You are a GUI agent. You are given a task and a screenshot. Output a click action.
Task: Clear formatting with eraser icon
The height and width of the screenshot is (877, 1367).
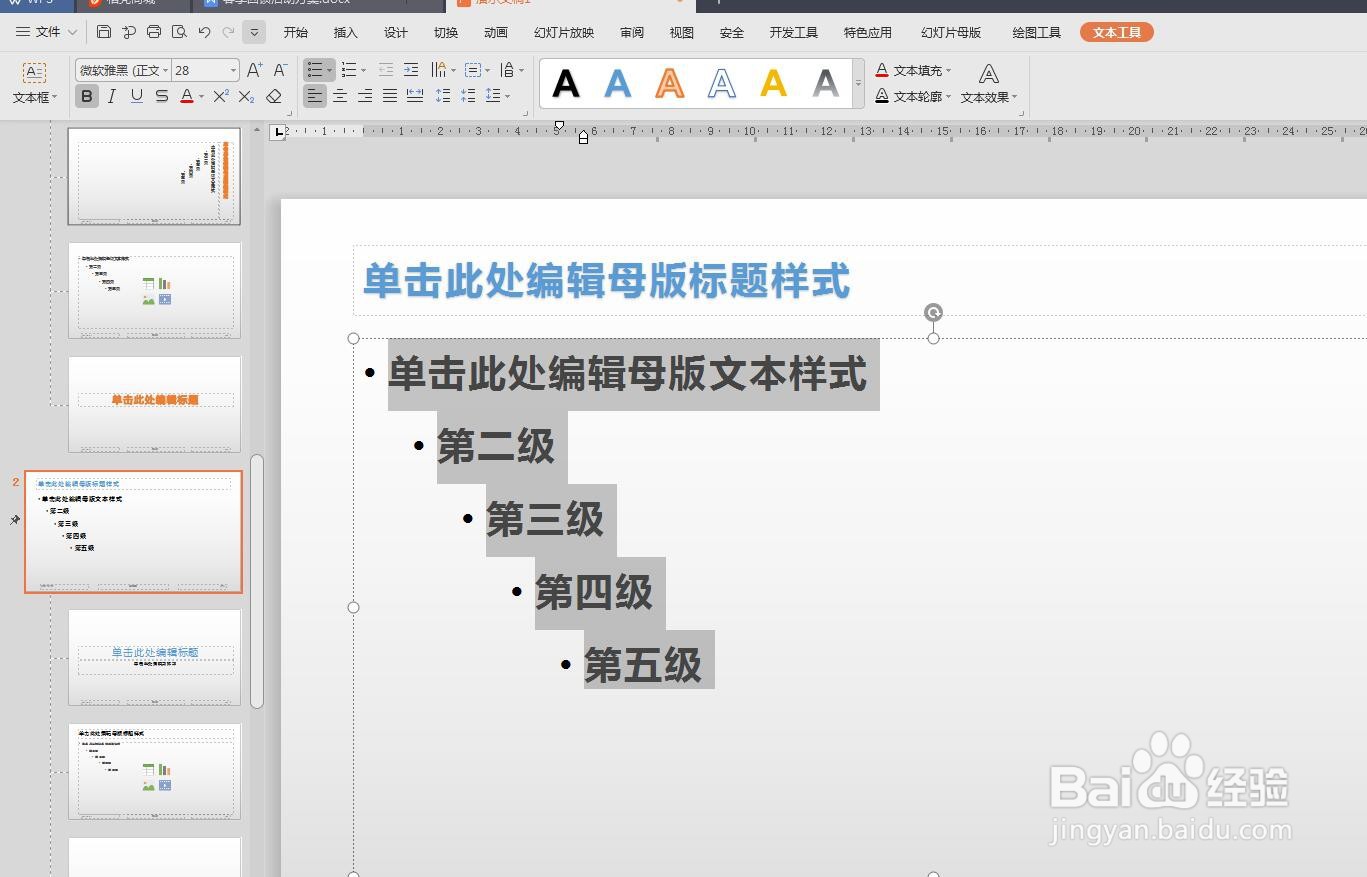click(x=273, y=96)
